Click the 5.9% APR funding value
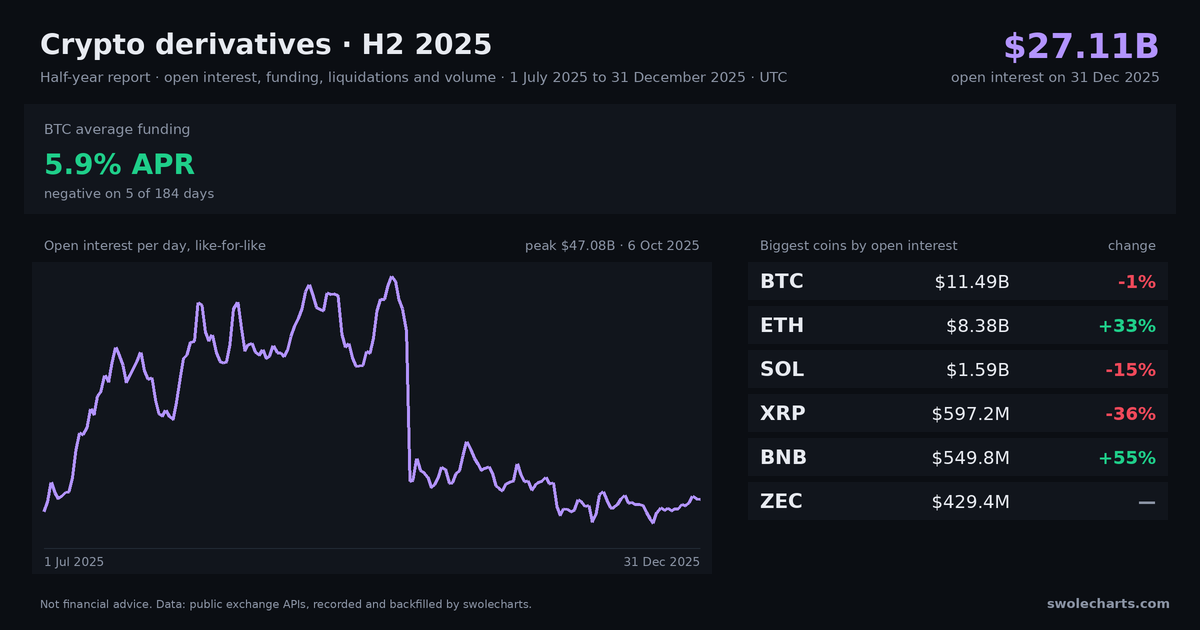This screenshot has width=1200, height=630. coord(119,165)
